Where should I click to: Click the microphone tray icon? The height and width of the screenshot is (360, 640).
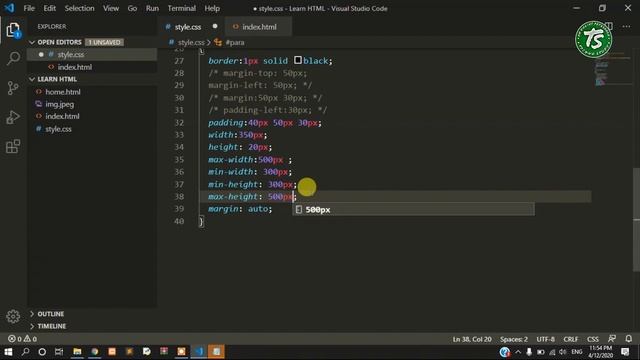tap(529, 352)
